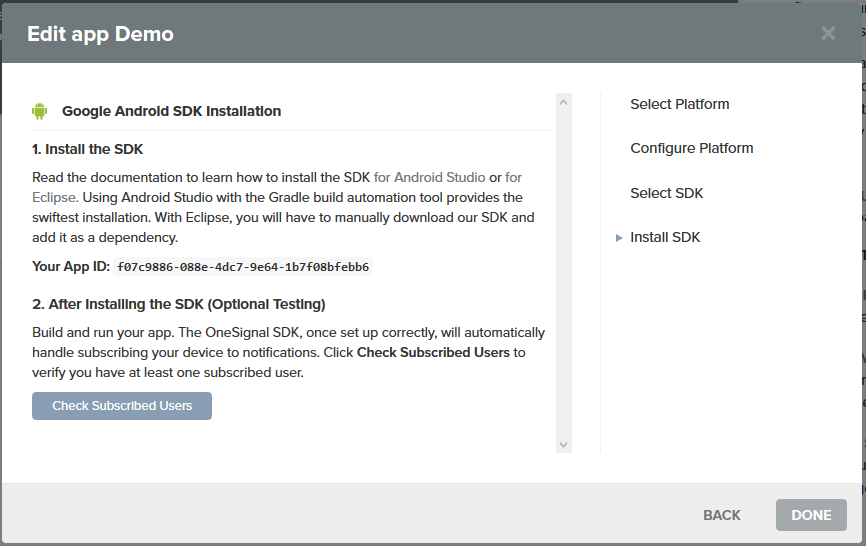This screenshot has width=866, height=546.
Task: Click the green Android robot icon
Action: 40,111
